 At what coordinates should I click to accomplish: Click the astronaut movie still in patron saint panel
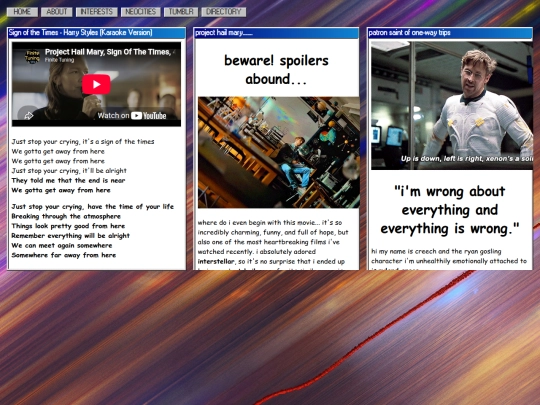point(451,106)
